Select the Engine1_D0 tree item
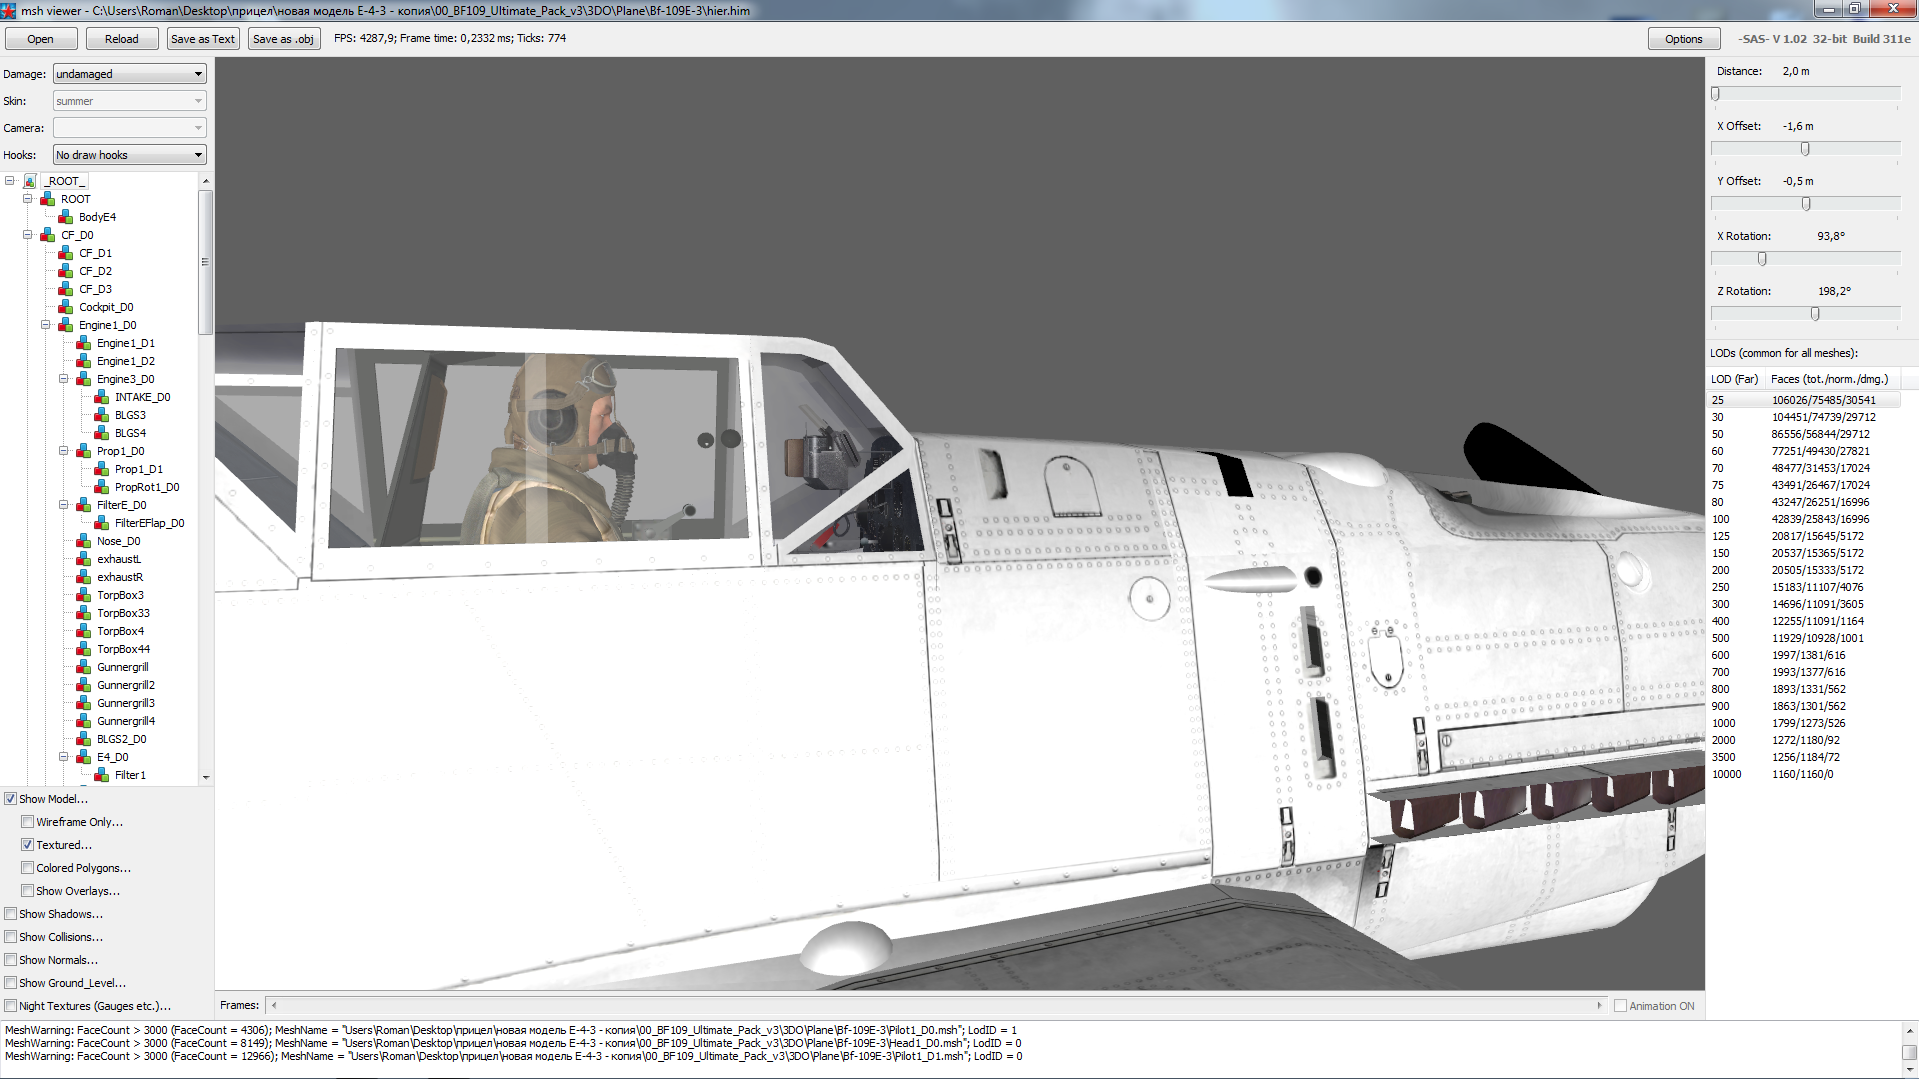The width and height of the screenshot is (1919, 1079). [108, 325]
